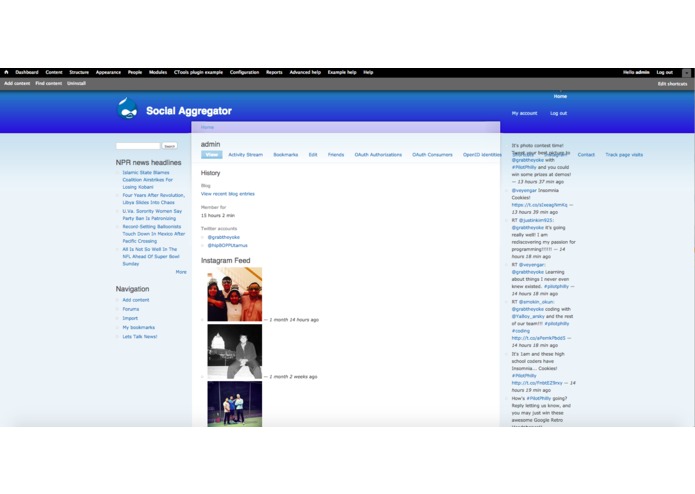Open the Modules admin menu
The width and height of the screenshot is (695, 494).
click(158, 72)
